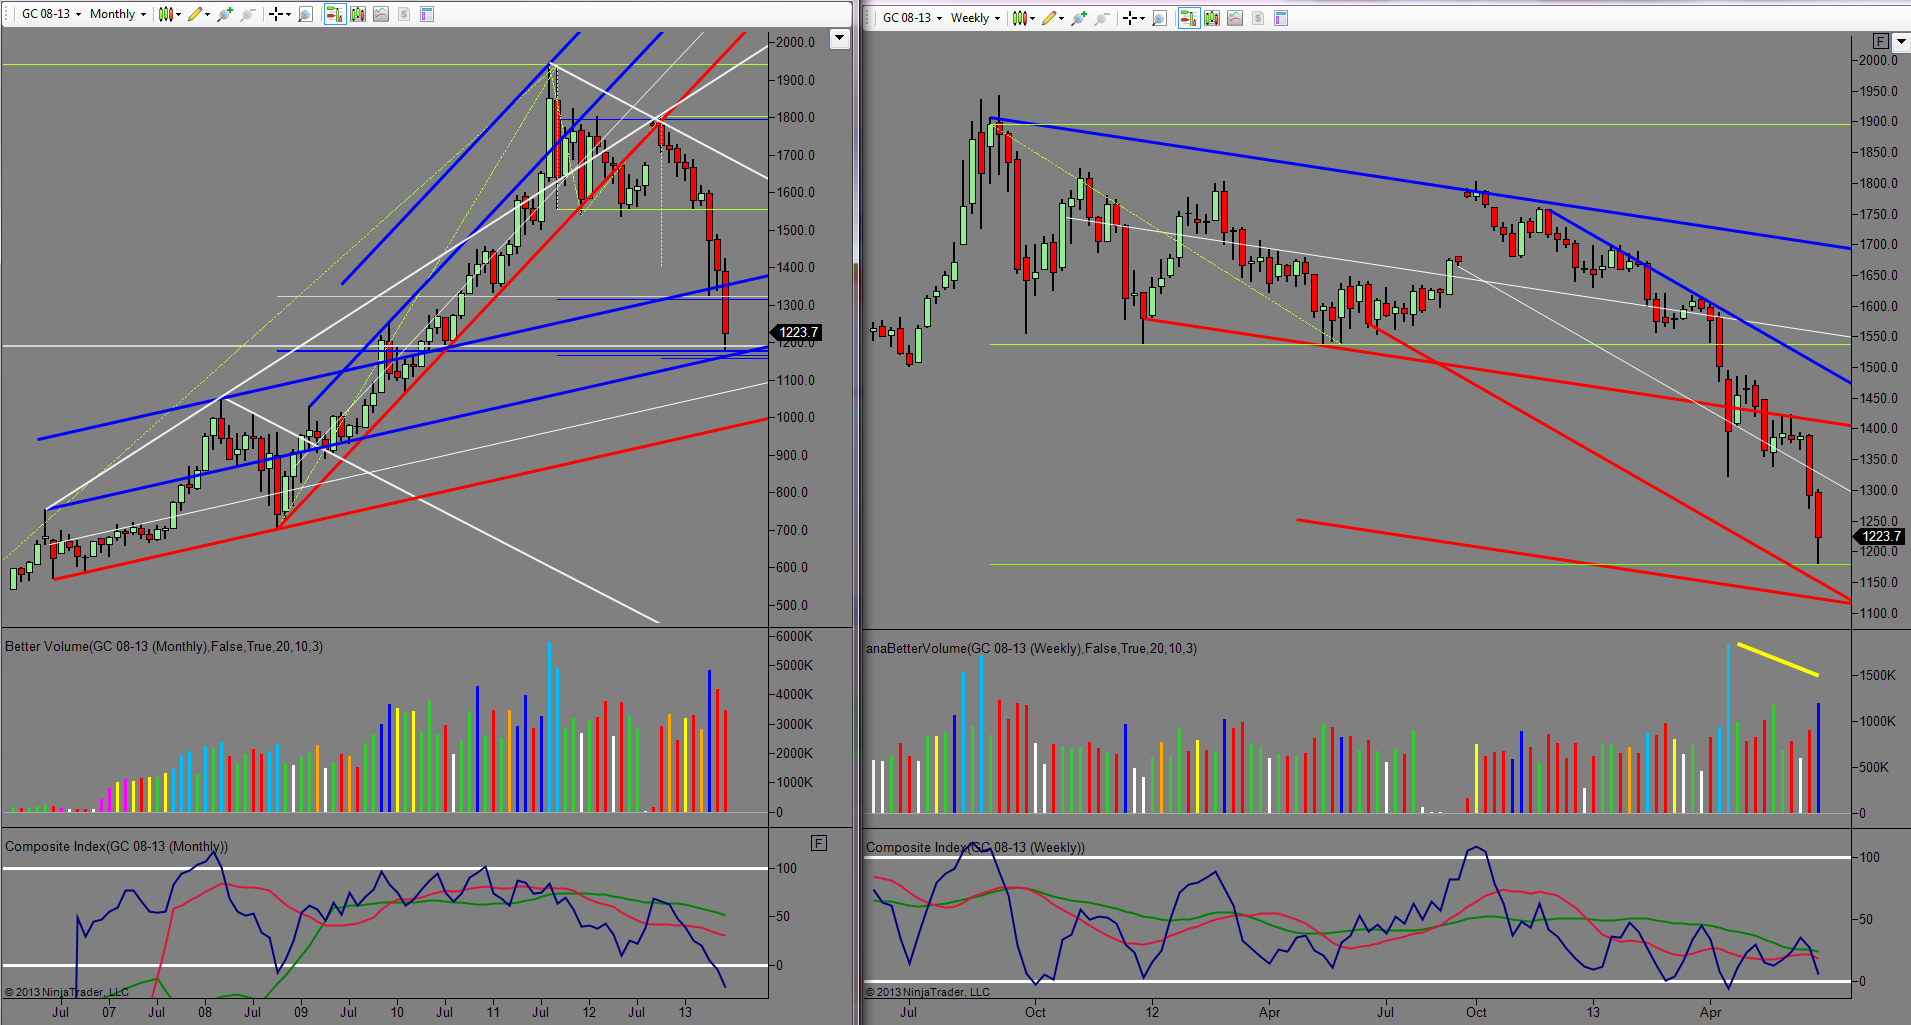
Task: Zoom out on the Weekly chart
Action: click(x=1102, y=18)
